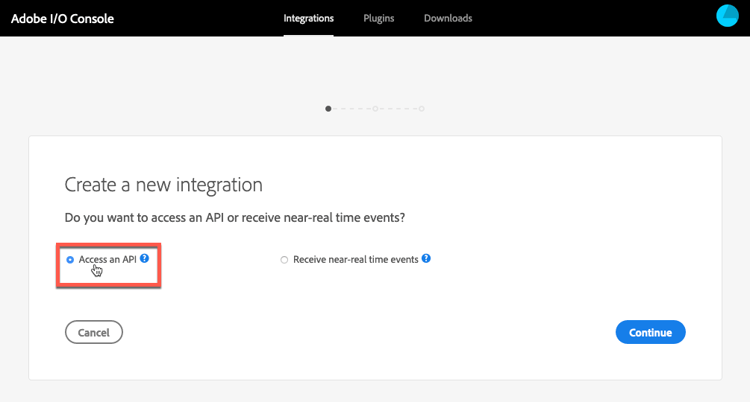Open the Plugins tab
The height and width of the screenshot is (402, 750).
[379, 18]
